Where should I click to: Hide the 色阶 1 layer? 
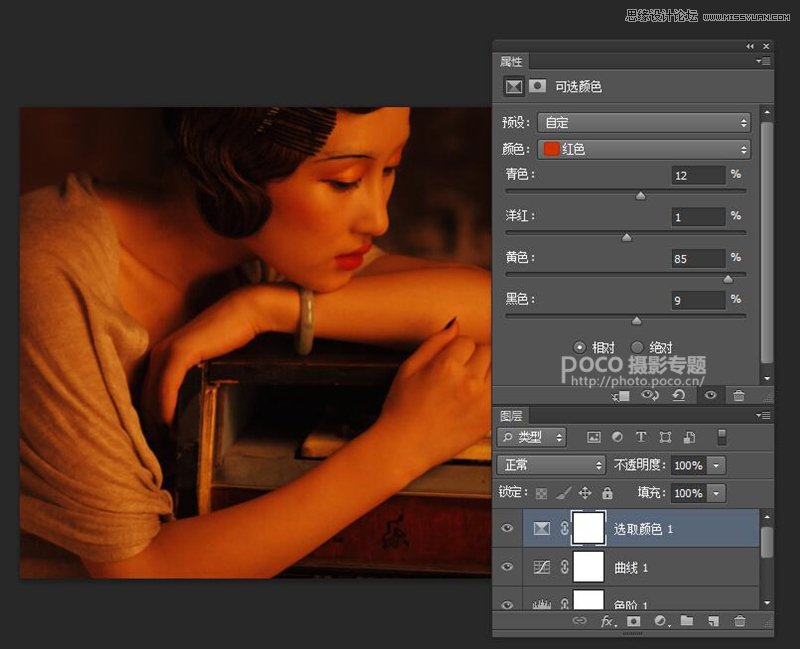507,605
